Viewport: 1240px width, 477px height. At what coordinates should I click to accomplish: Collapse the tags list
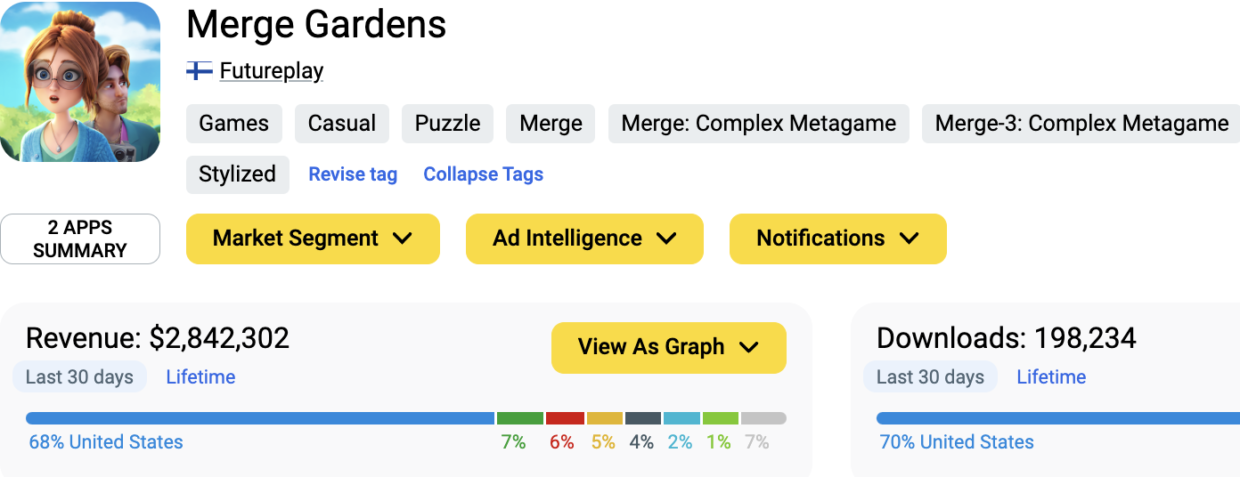(x=483, y=174)
